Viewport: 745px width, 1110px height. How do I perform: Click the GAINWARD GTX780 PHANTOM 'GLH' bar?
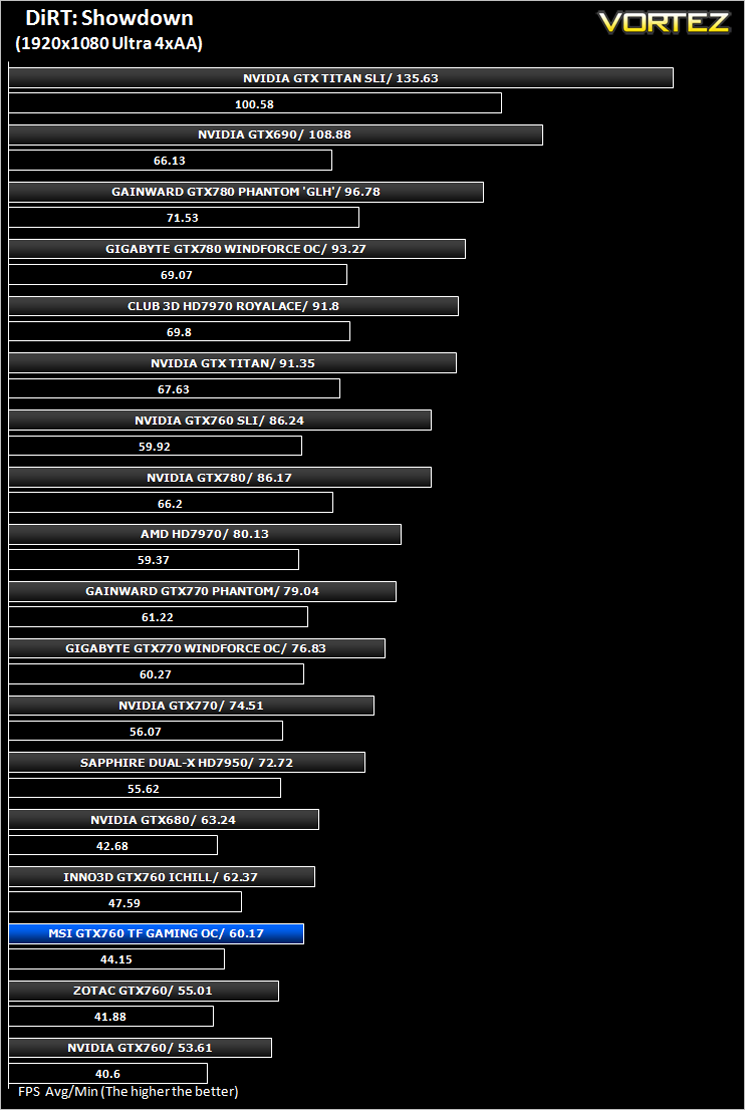tap(246, 192)
